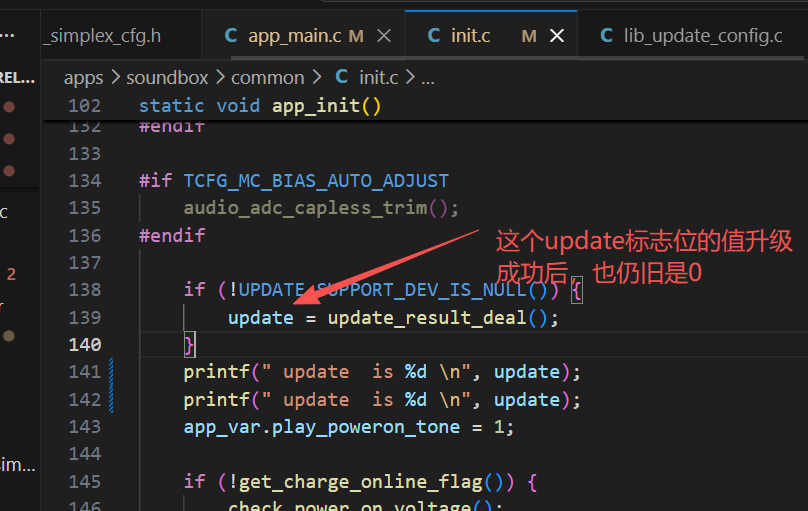Open the _simplex_cfg.h tab
Screen dimensions: 808x511
click(103, 36)
